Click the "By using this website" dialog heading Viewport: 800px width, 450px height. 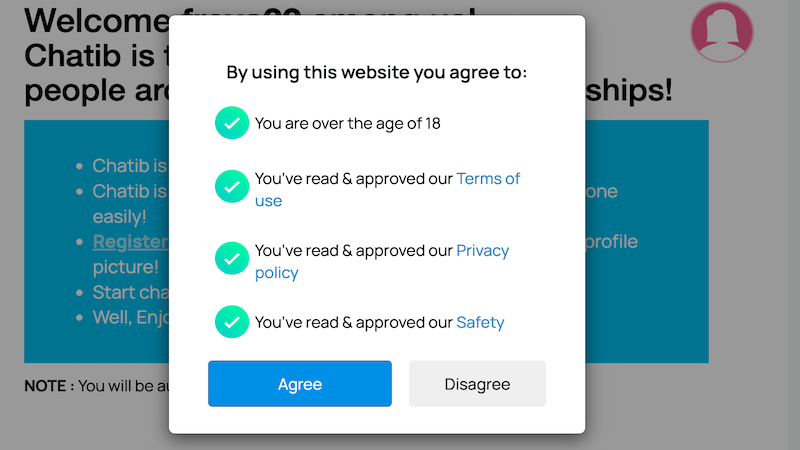point(377,72)
